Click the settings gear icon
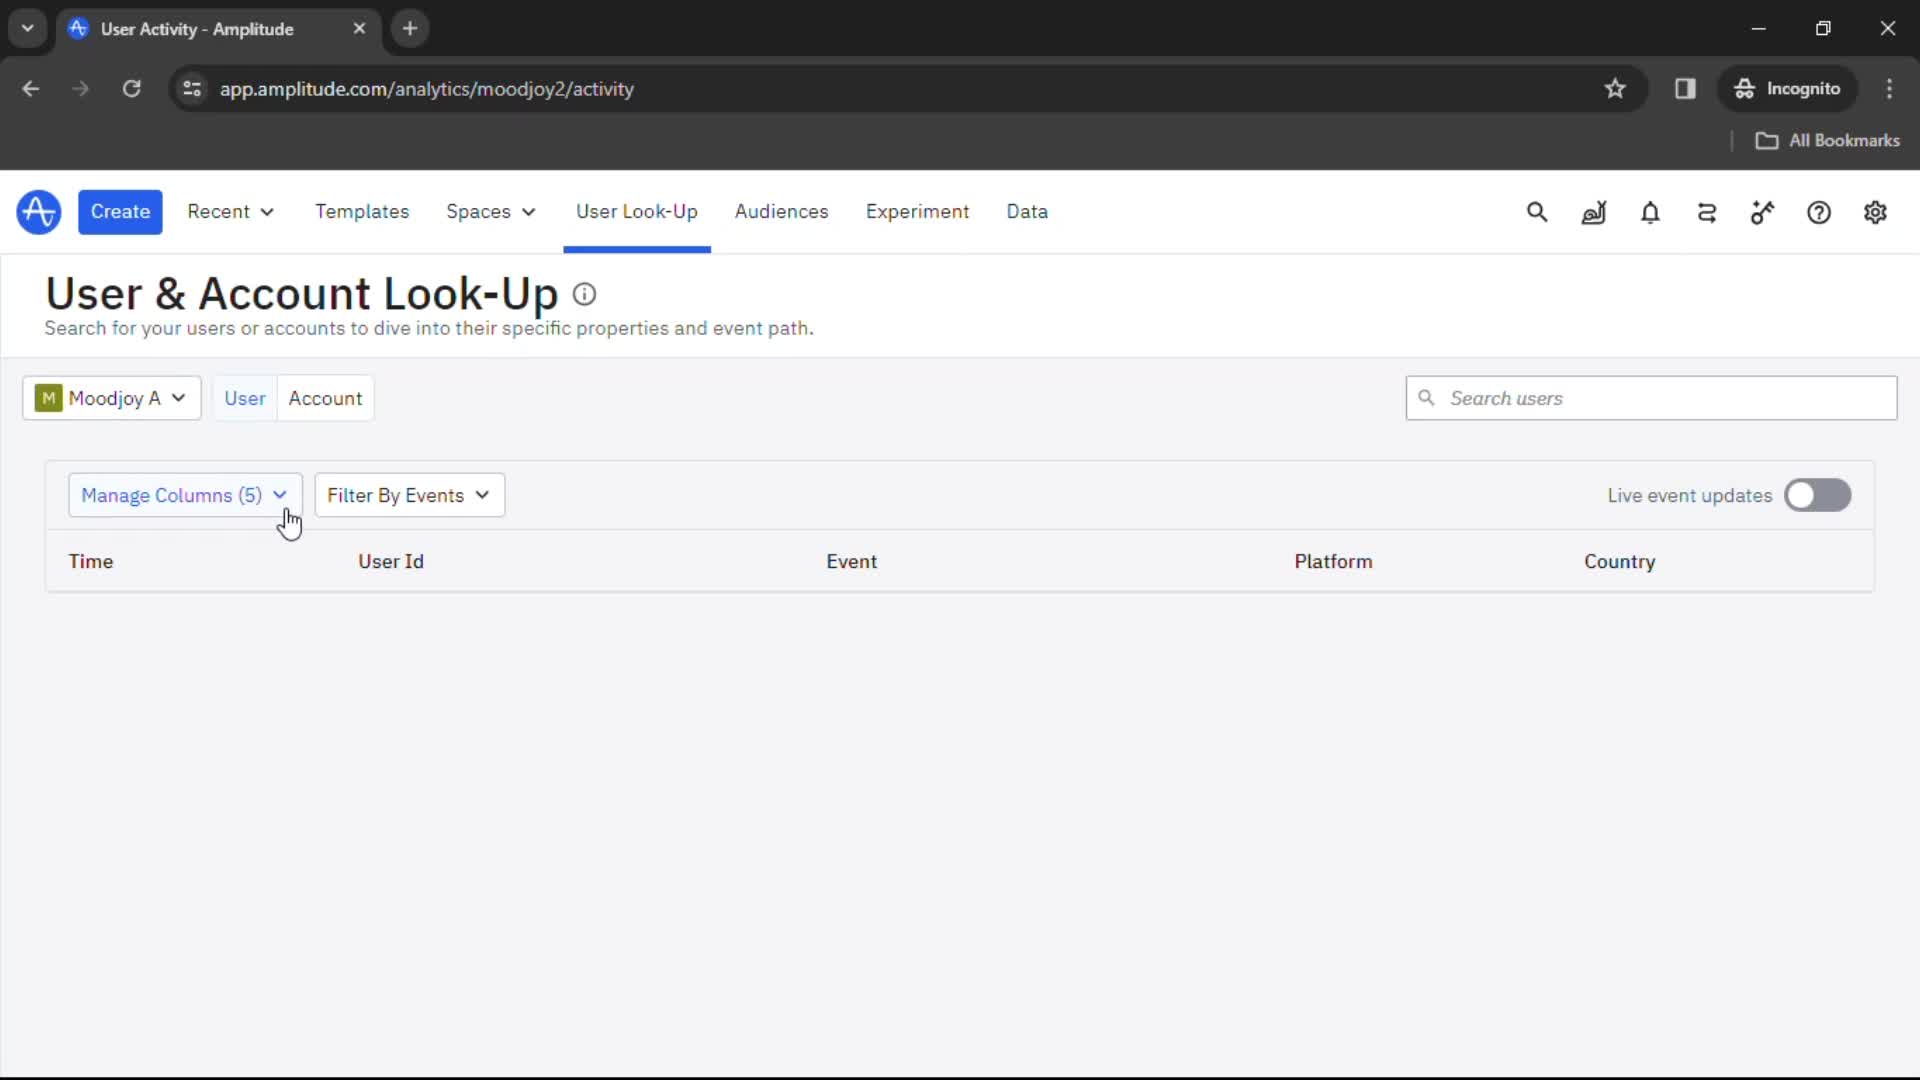Viewport: 1920px width, 1080px height. click(x=1875, y=212)
